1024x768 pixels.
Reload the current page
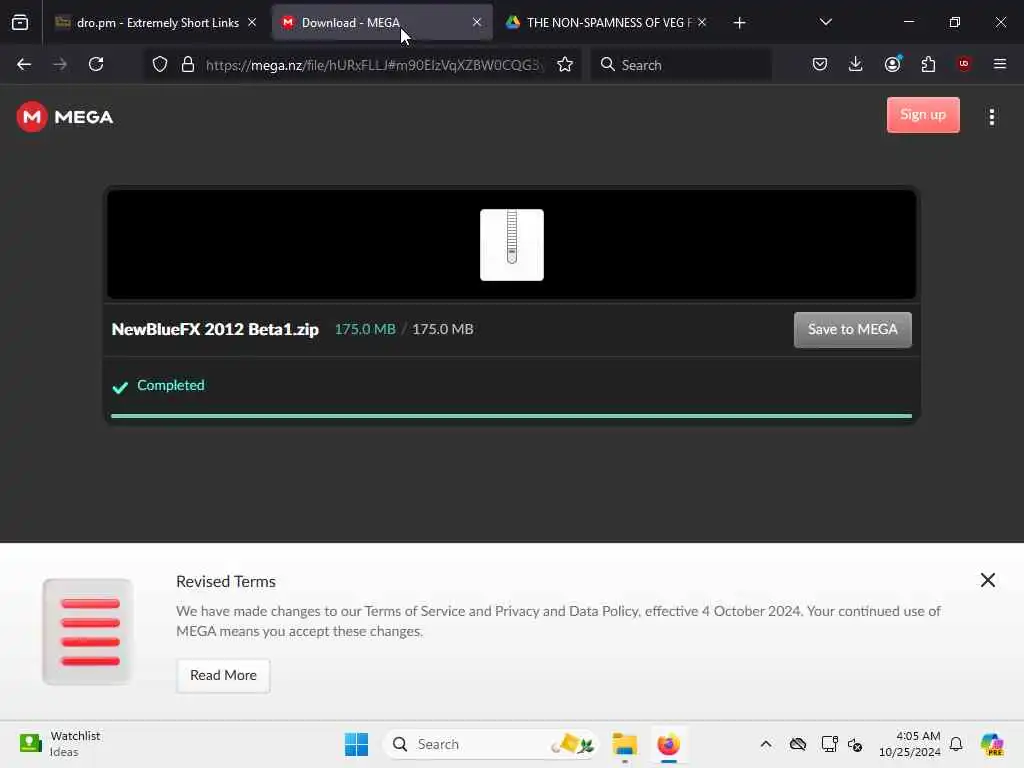96,64
